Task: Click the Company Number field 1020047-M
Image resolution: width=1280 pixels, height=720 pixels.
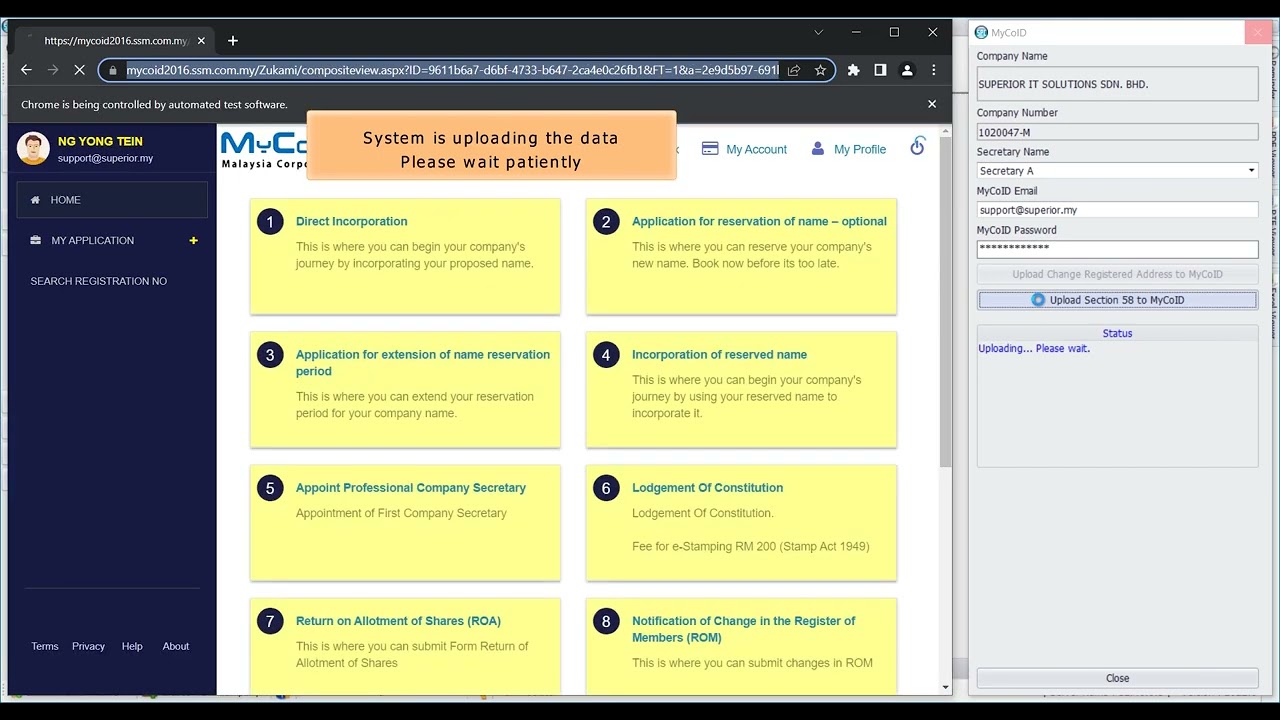Action: tap(1117, 132)
